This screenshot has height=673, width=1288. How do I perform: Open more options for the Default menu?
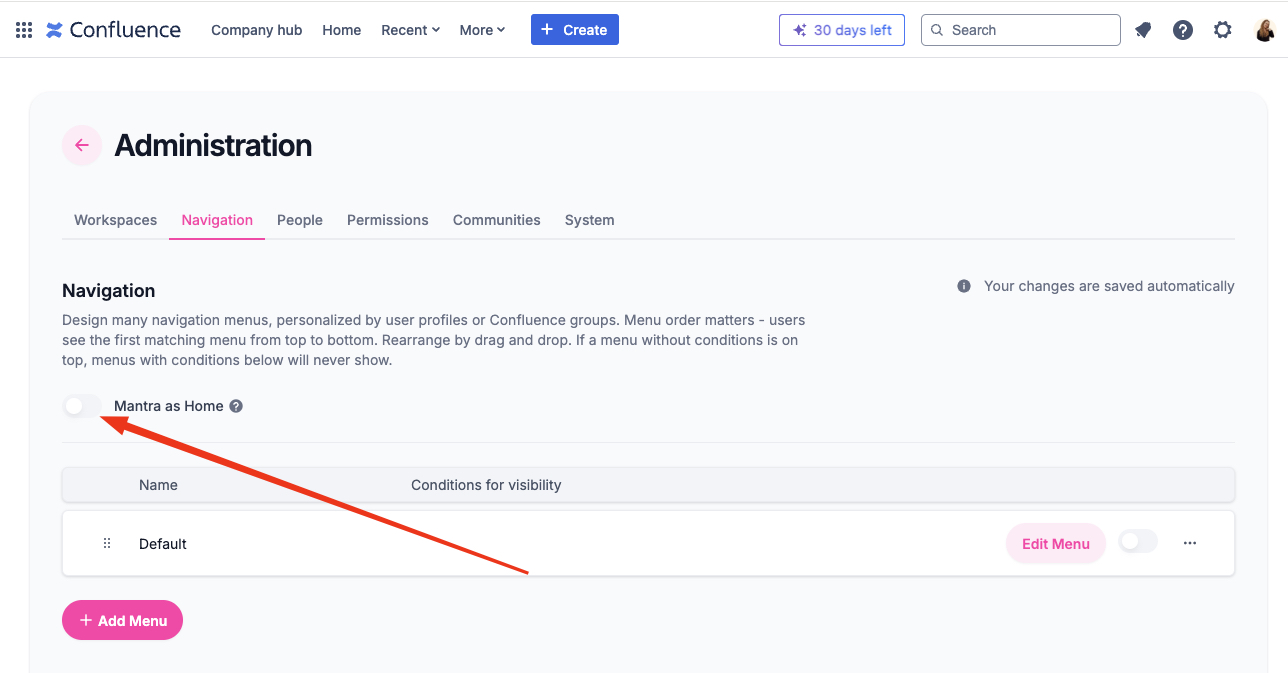(x=1189, y=542)
